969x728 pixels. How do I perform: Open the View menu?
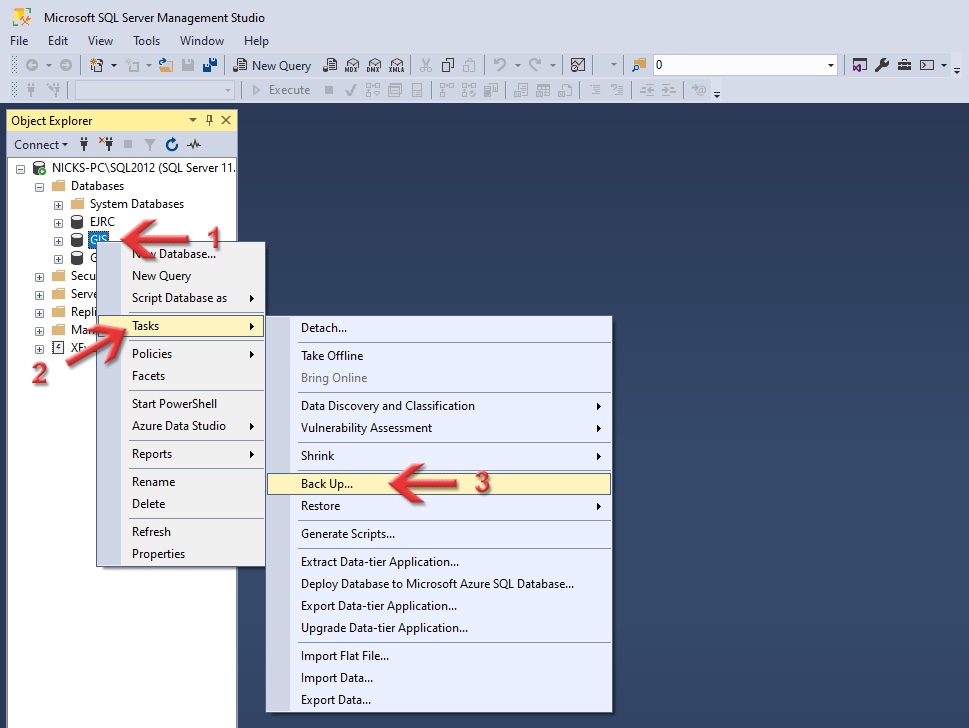coord(100,41)
